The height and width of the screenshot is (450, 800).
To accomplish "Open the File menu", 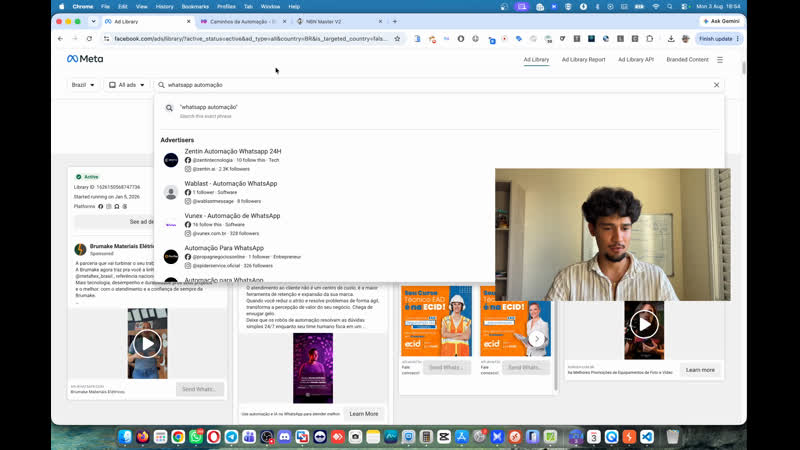I will [x=105, y=7].
